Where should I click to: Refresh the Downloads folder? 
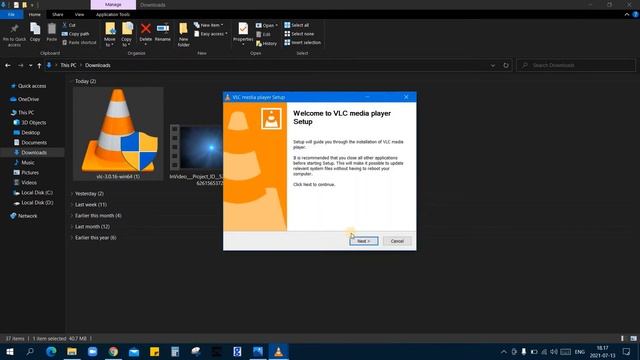point(506,65)
